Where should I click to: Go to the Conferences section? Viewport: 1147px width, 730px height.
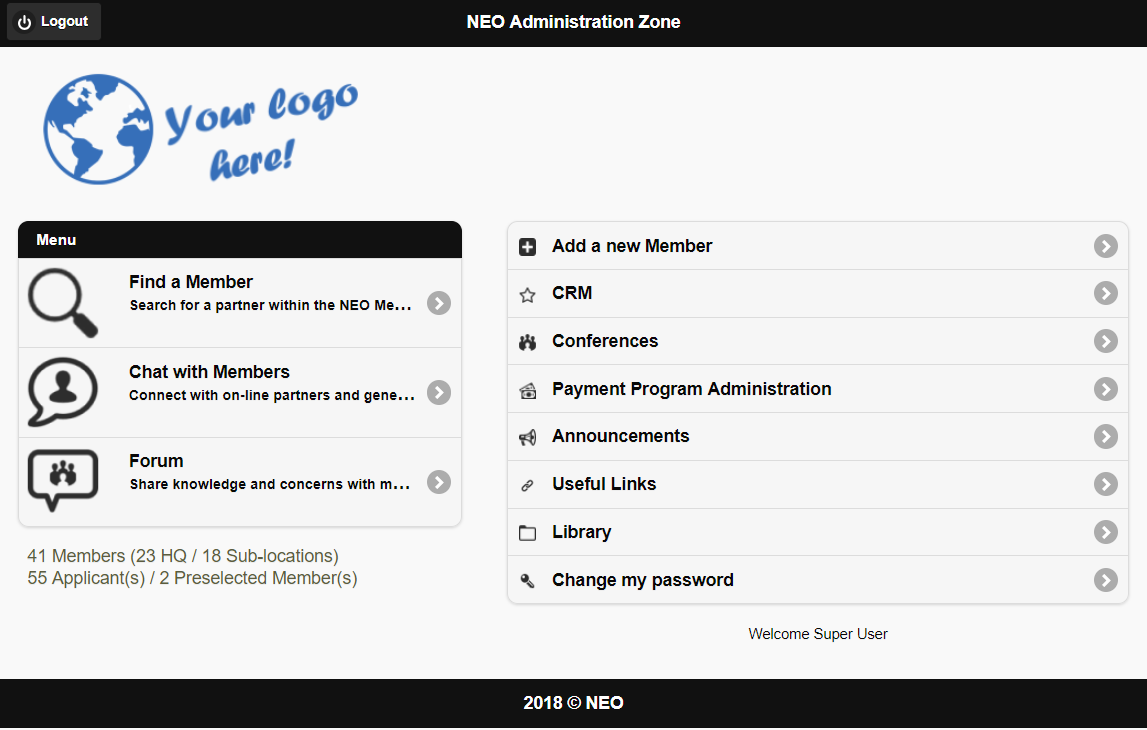(x=818, y=341)
